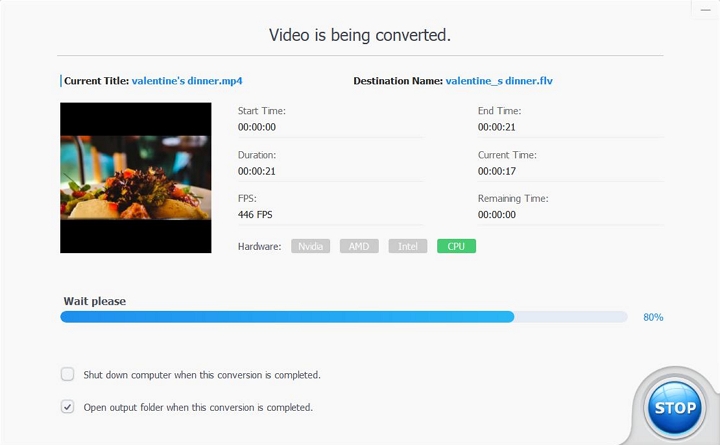Screen dimensions: 720x445
Task: Click the 'Hardware:' label
Action: click(259, 247)
